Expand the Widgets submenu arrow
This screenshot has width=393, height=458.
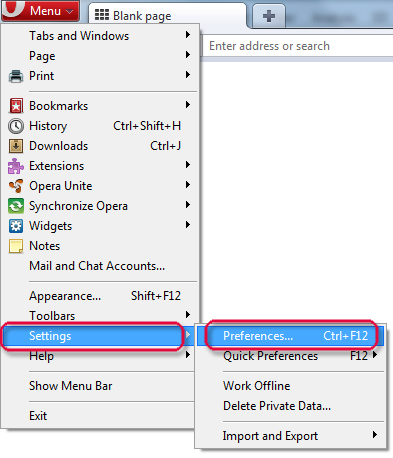coord(188,225)
